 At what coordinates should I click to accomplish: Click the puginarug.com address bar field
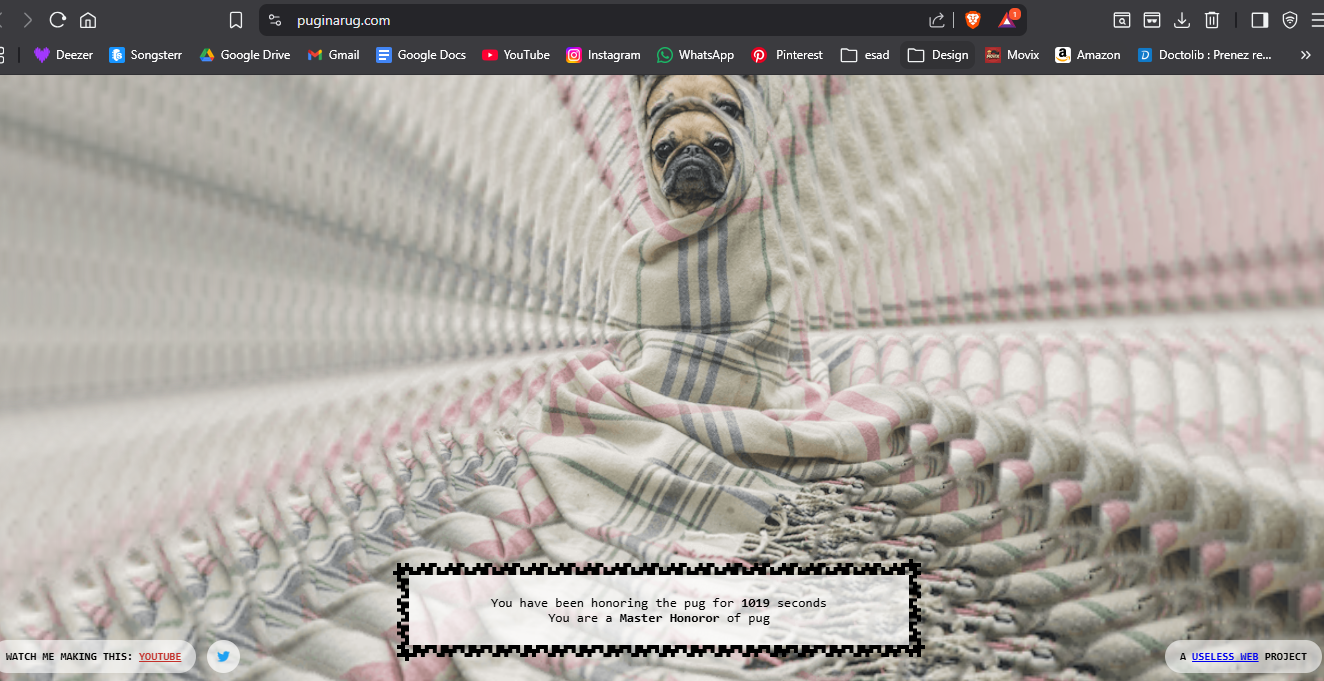click(600, 20)
